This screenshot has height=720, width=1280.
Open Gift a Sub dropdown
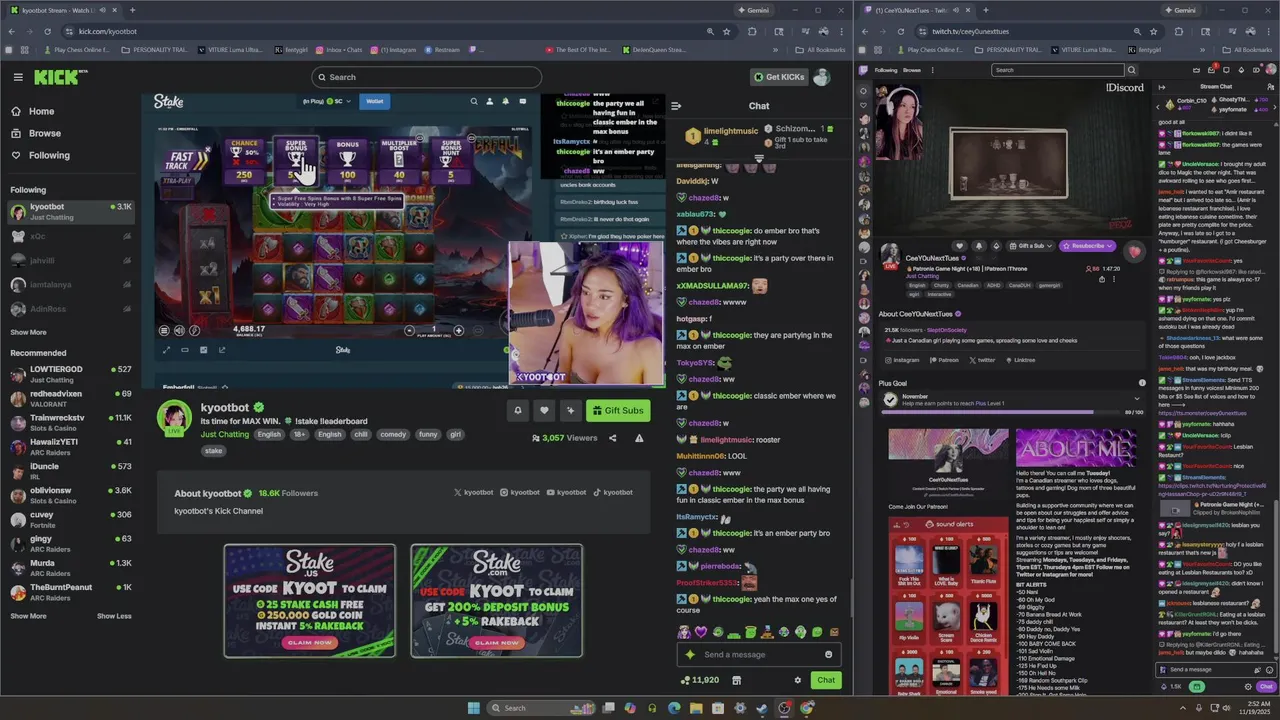[x=1032, y=246]
